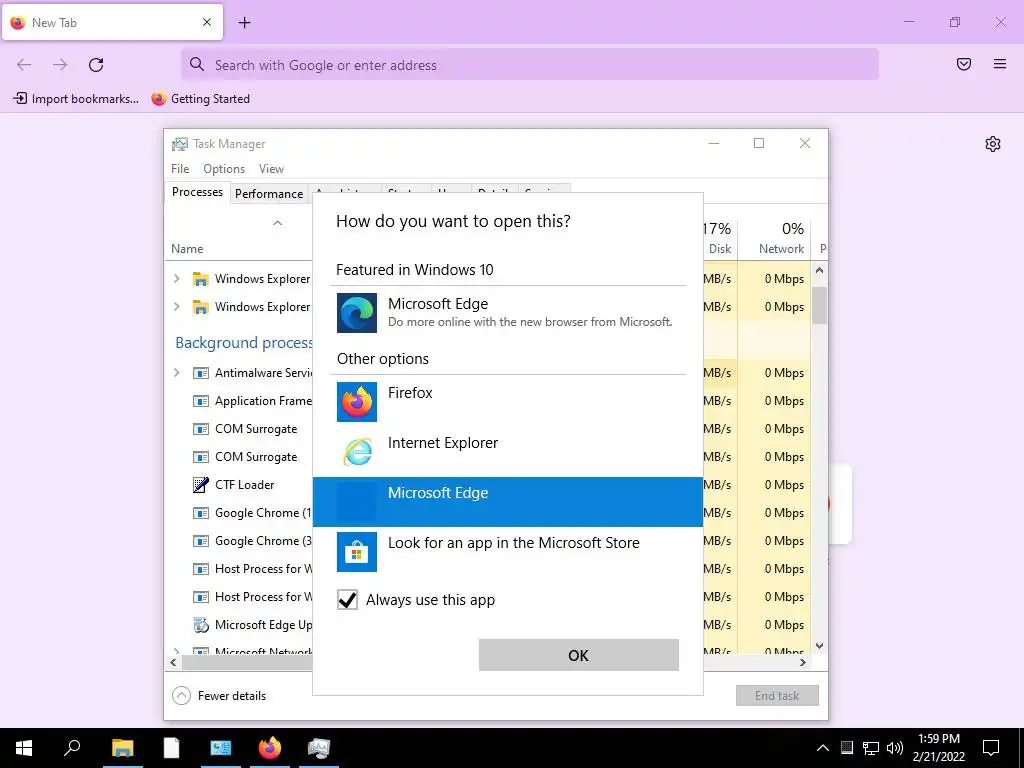Focus the Firefox address search field
Screen dimensions: 1024x768
click(x=530, y=65)
